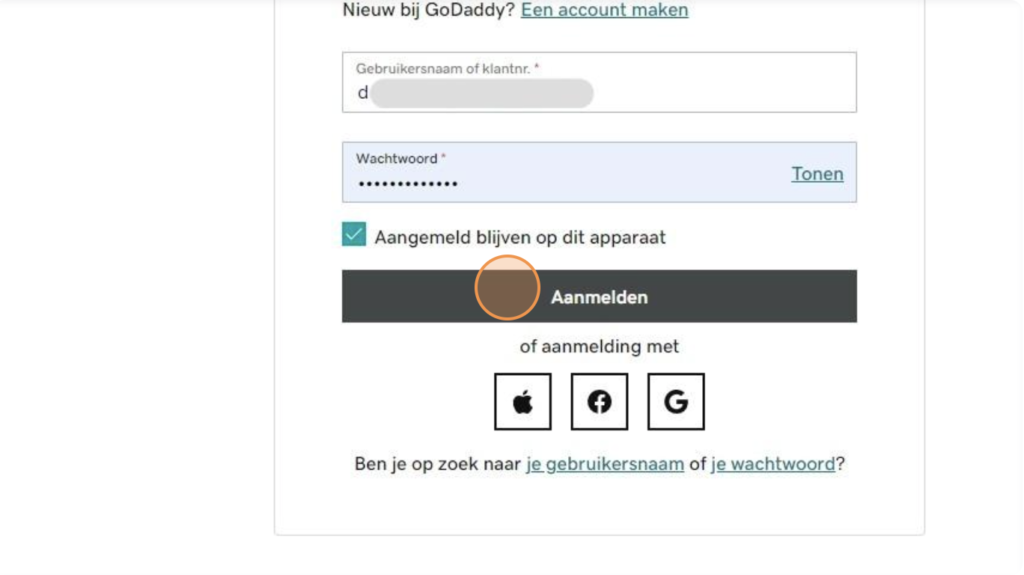
Task: Uncheck the stay signed in checkbox
Action: click(354, 234)
